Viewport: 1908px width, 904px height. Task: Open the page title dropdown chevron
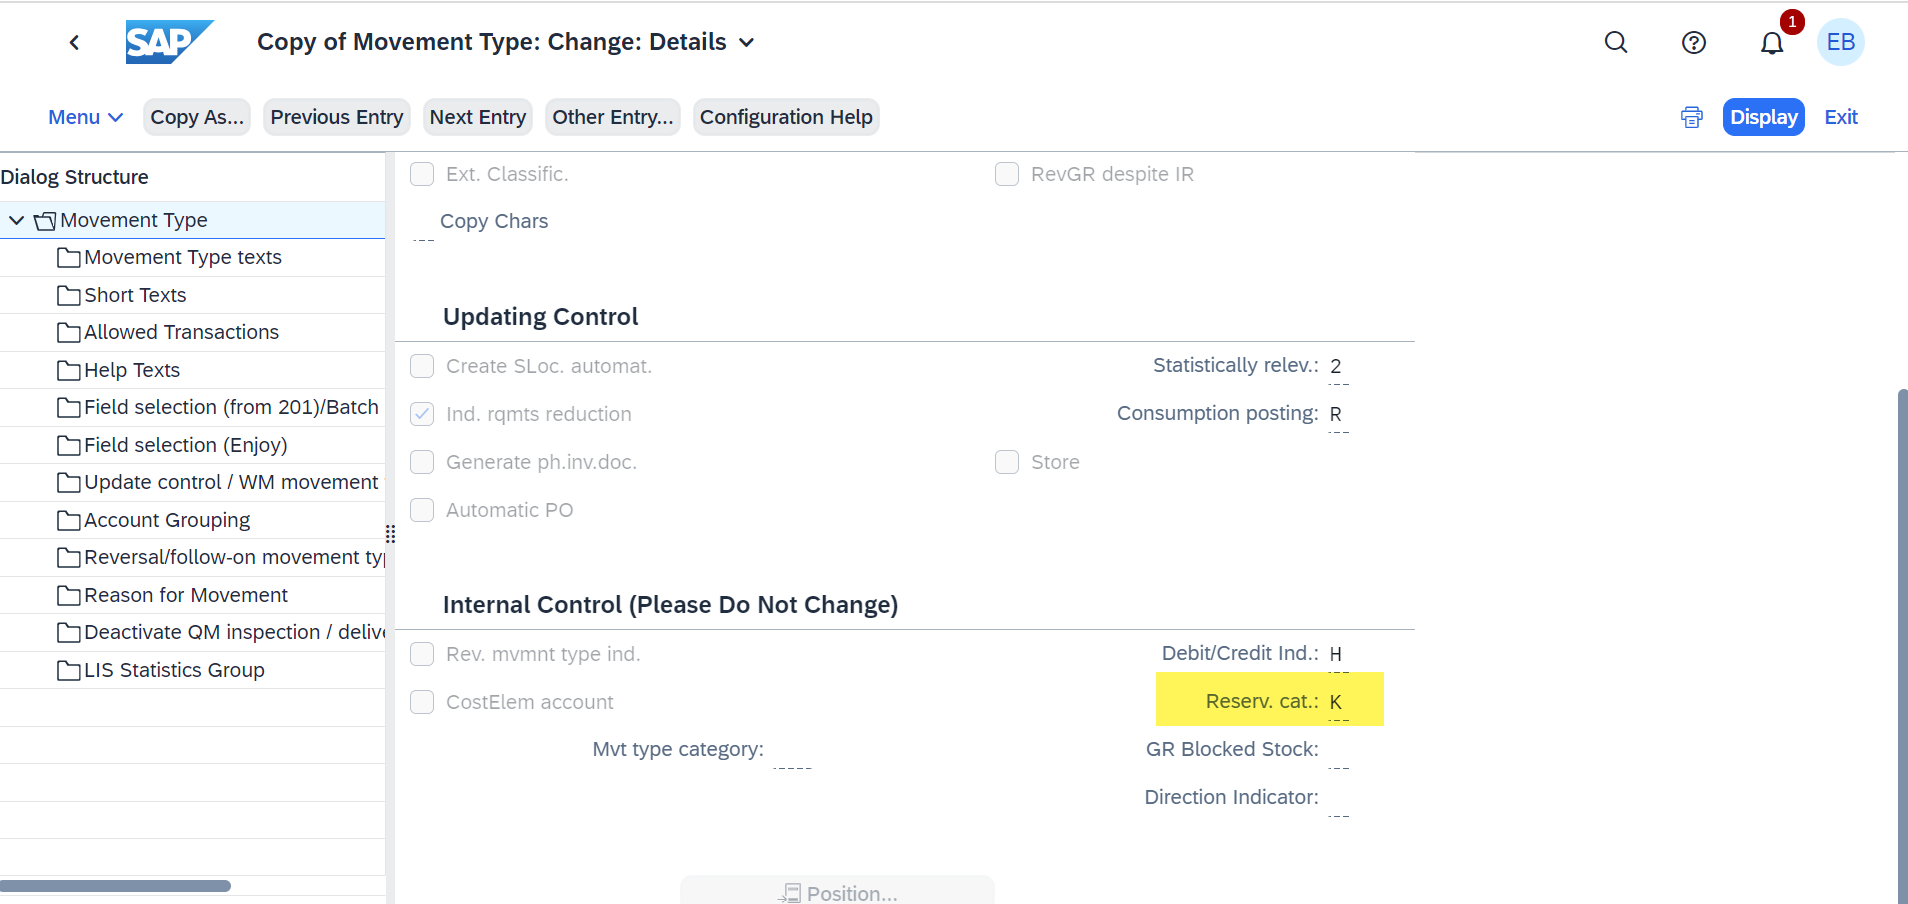pos(747,42)
